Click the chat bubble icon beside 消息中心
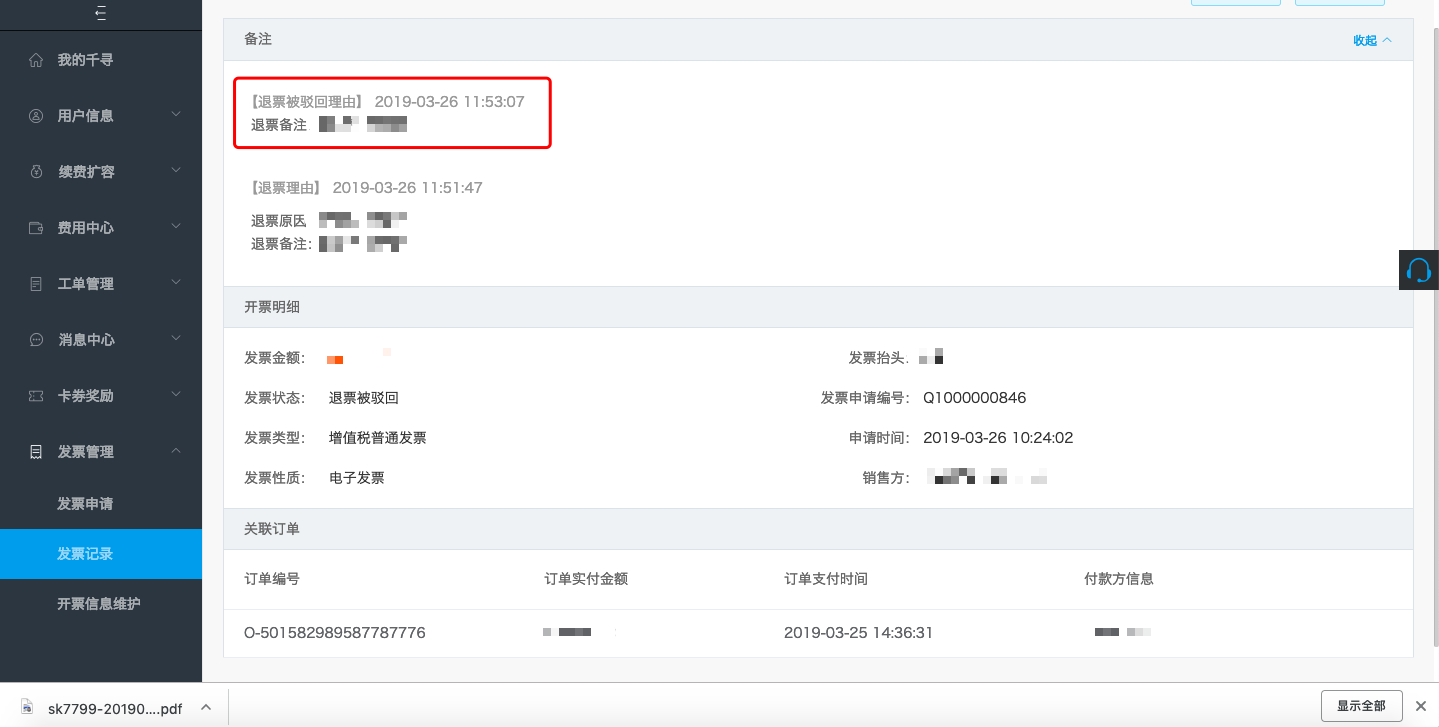The image size is (1439, 727). click(36, 340)
